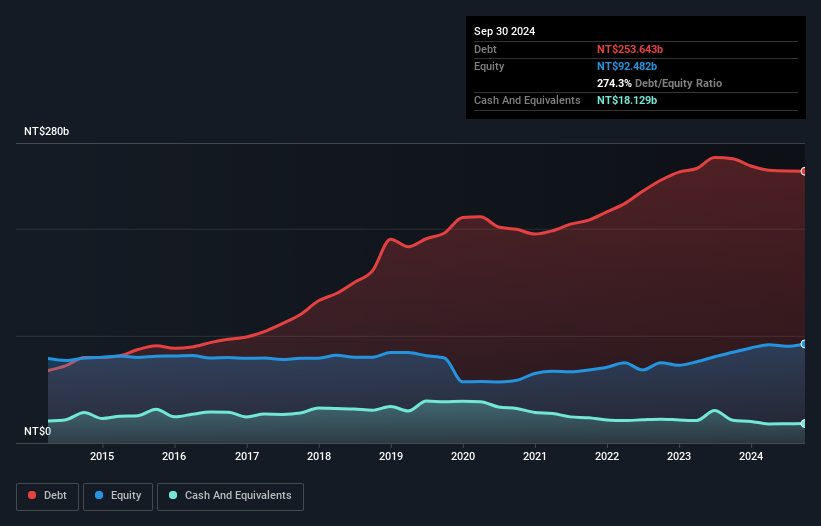Click the NT$0 y-axis label
The height and width of the screenshot is (526, 821).
38,431
